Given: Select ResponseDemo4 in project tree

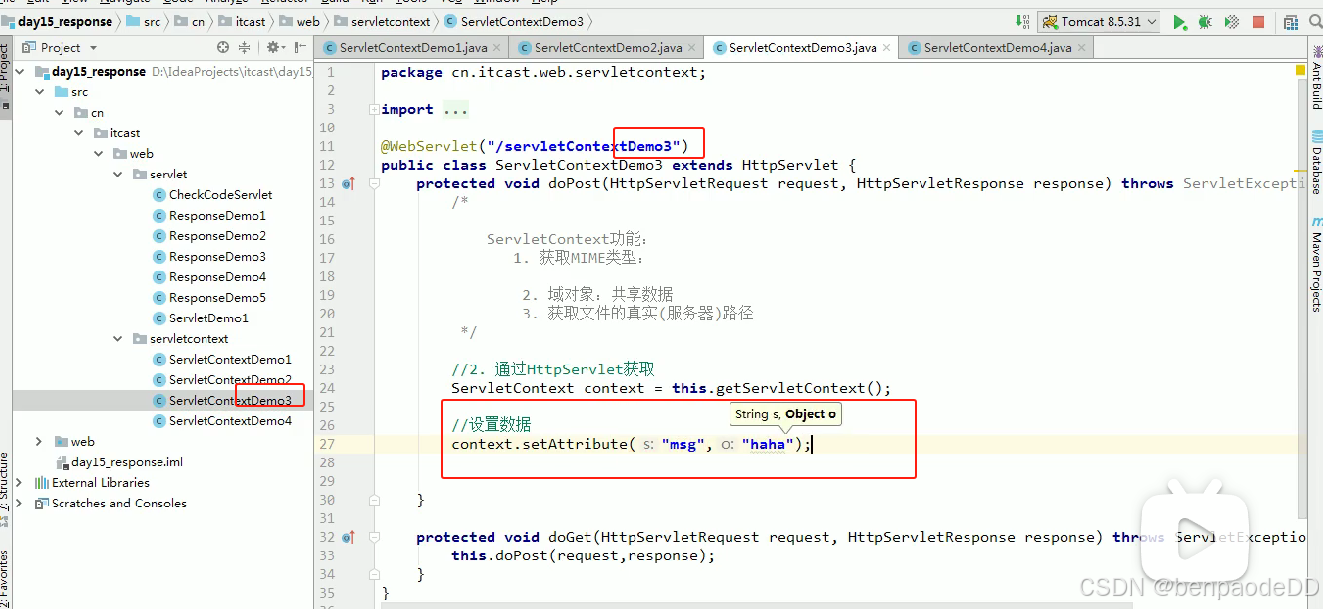Looking at the screenshot, I should click(x=209, y=277).
